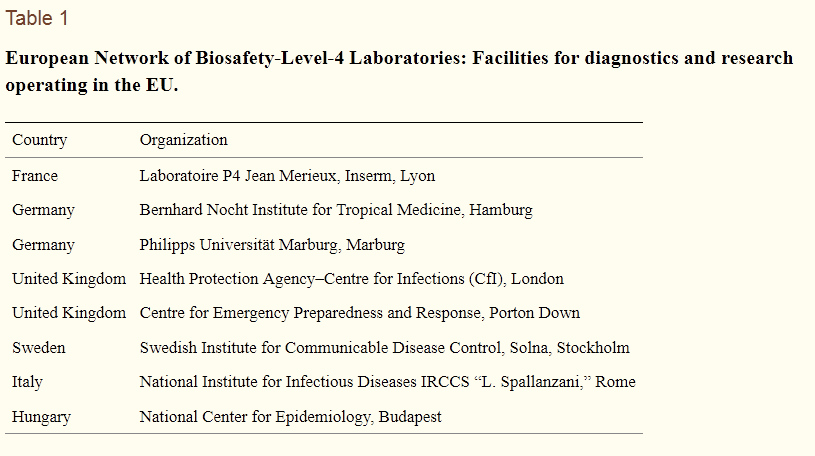Screen dimensions: 815x456
Task: Select the Italy country cell
Action: [x=28, y=382]
